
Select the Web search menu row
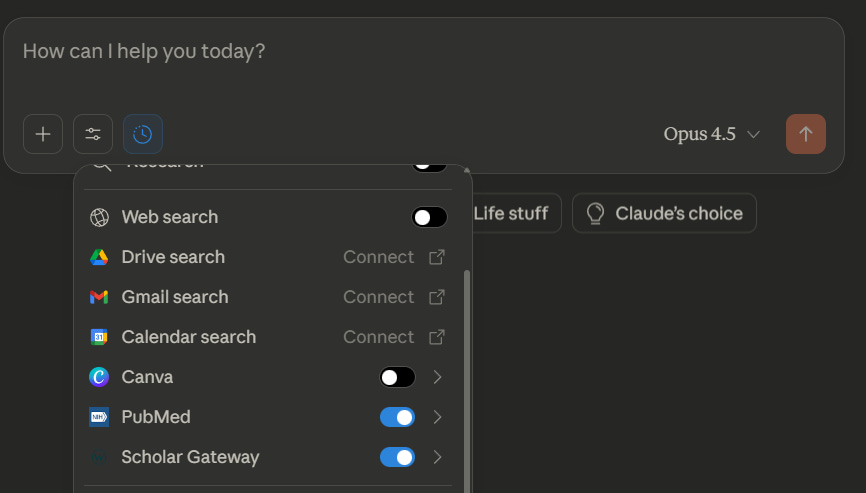point(268,217)
